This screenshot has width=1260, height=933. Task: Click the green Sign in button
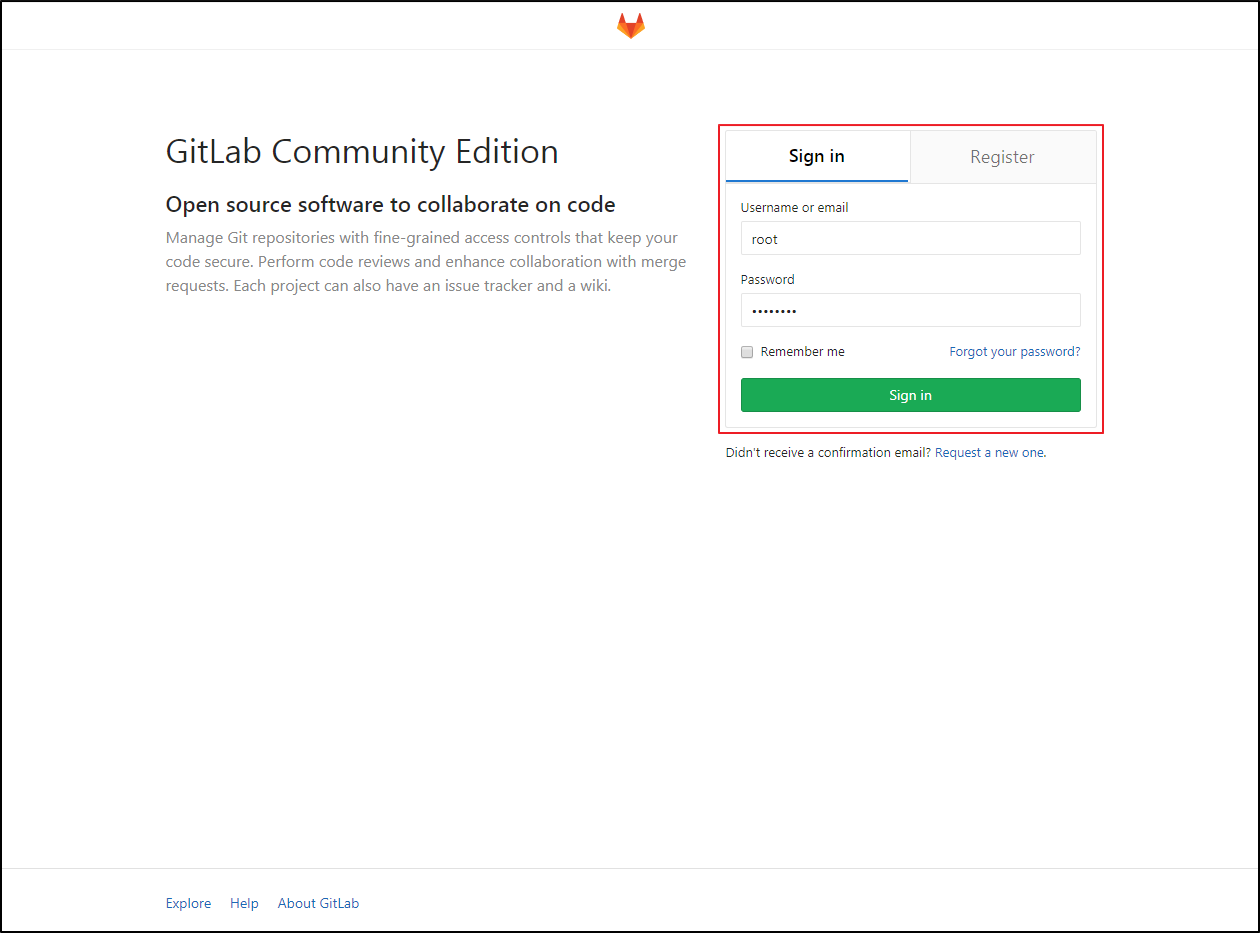tap(910, 395)
